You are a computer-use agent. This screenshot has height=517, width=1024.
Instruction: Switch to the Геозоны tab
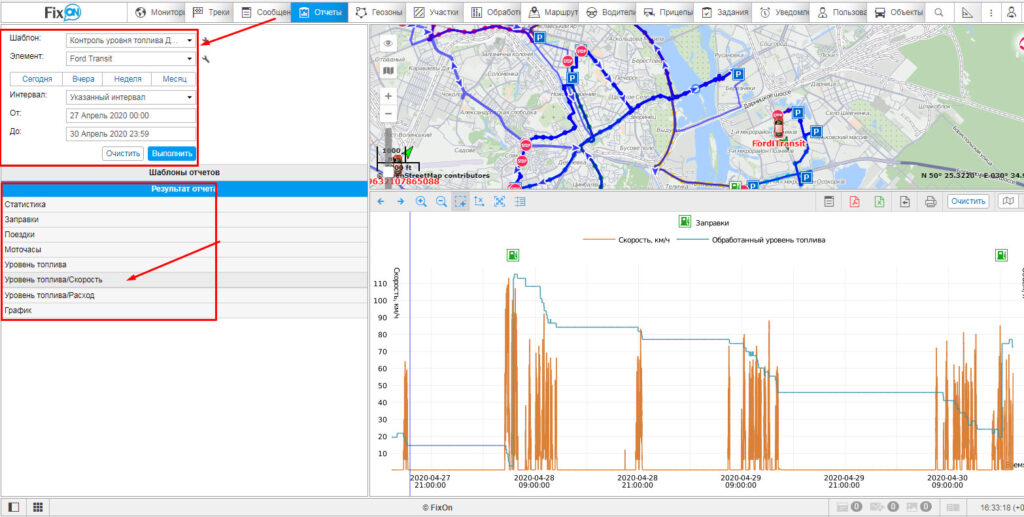379,13
